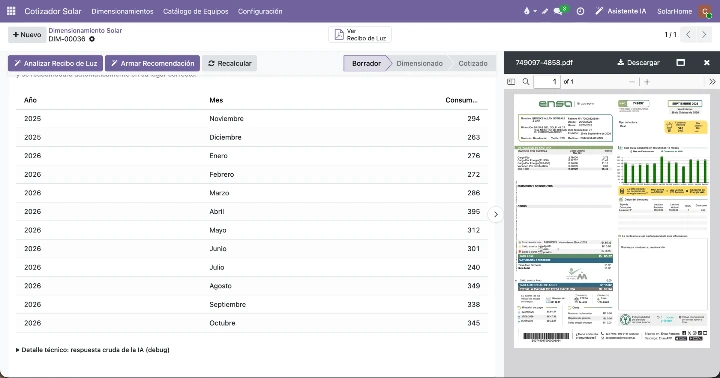
Task: Go to the next record arrow
Action: pyautogui.click(x=703, y=34)
